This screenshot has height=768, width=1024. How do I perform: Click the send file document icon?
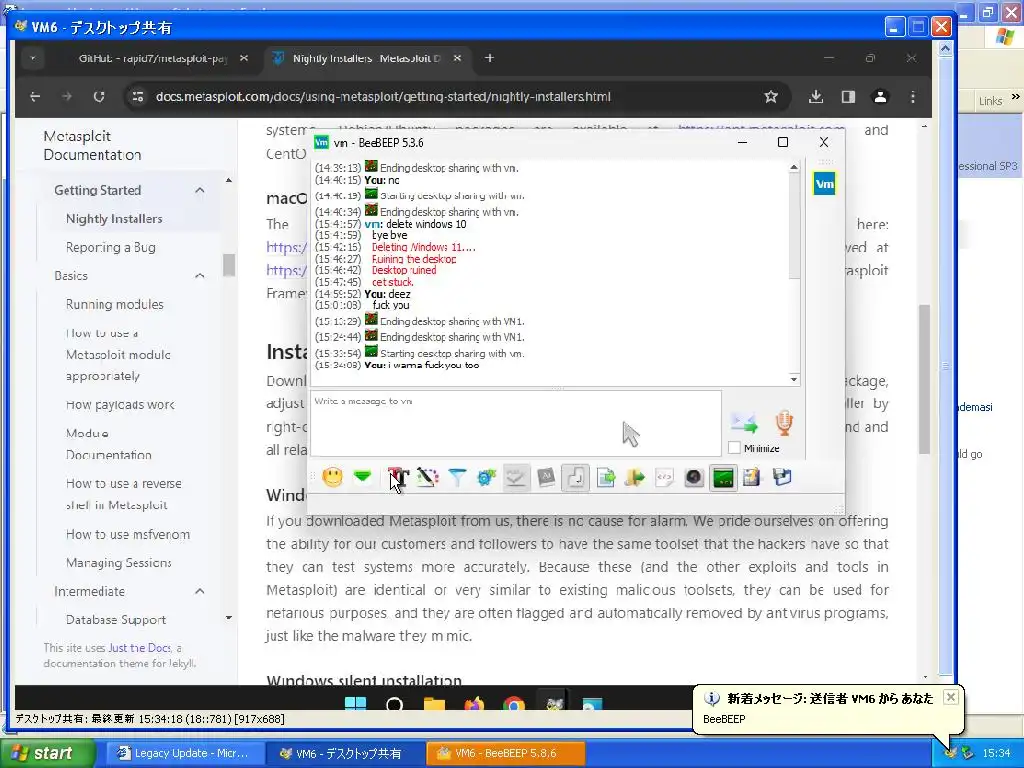click(605, 477)
